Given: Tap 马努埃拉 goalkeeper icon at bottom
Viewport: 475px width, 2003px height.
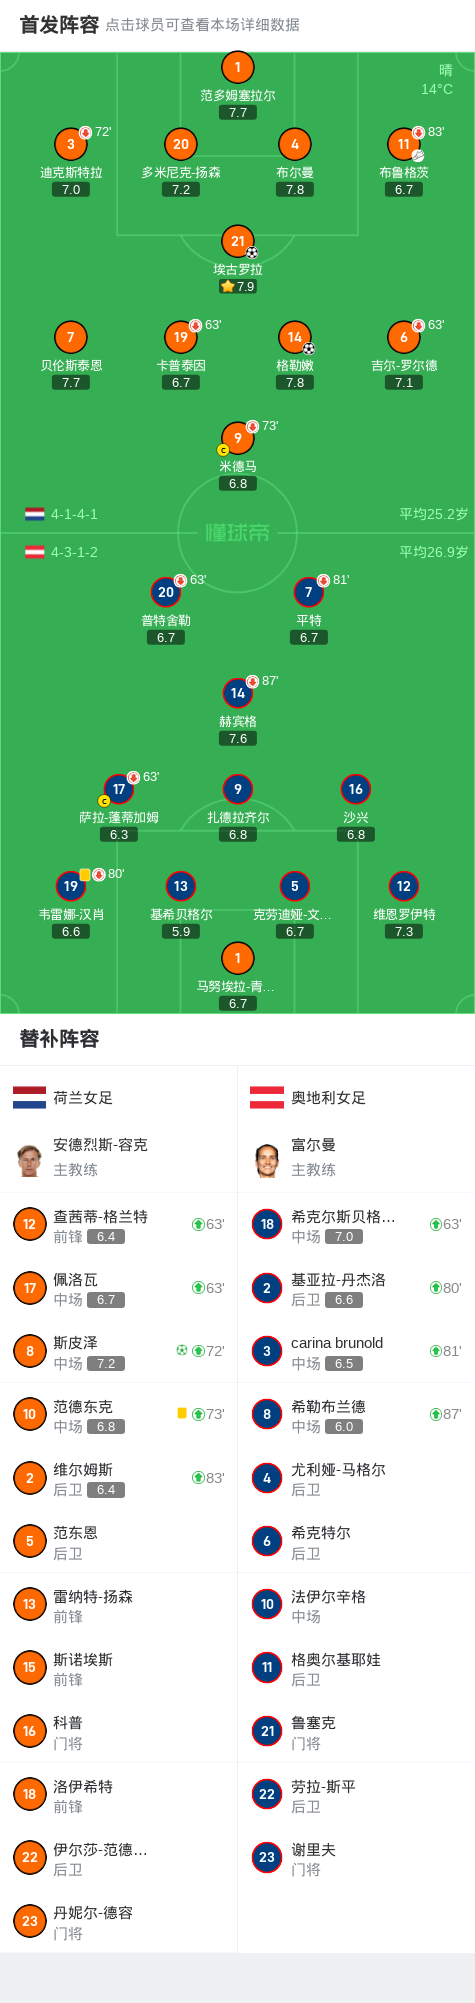Looking at the screenshot, I should click(x=238, y=958).
